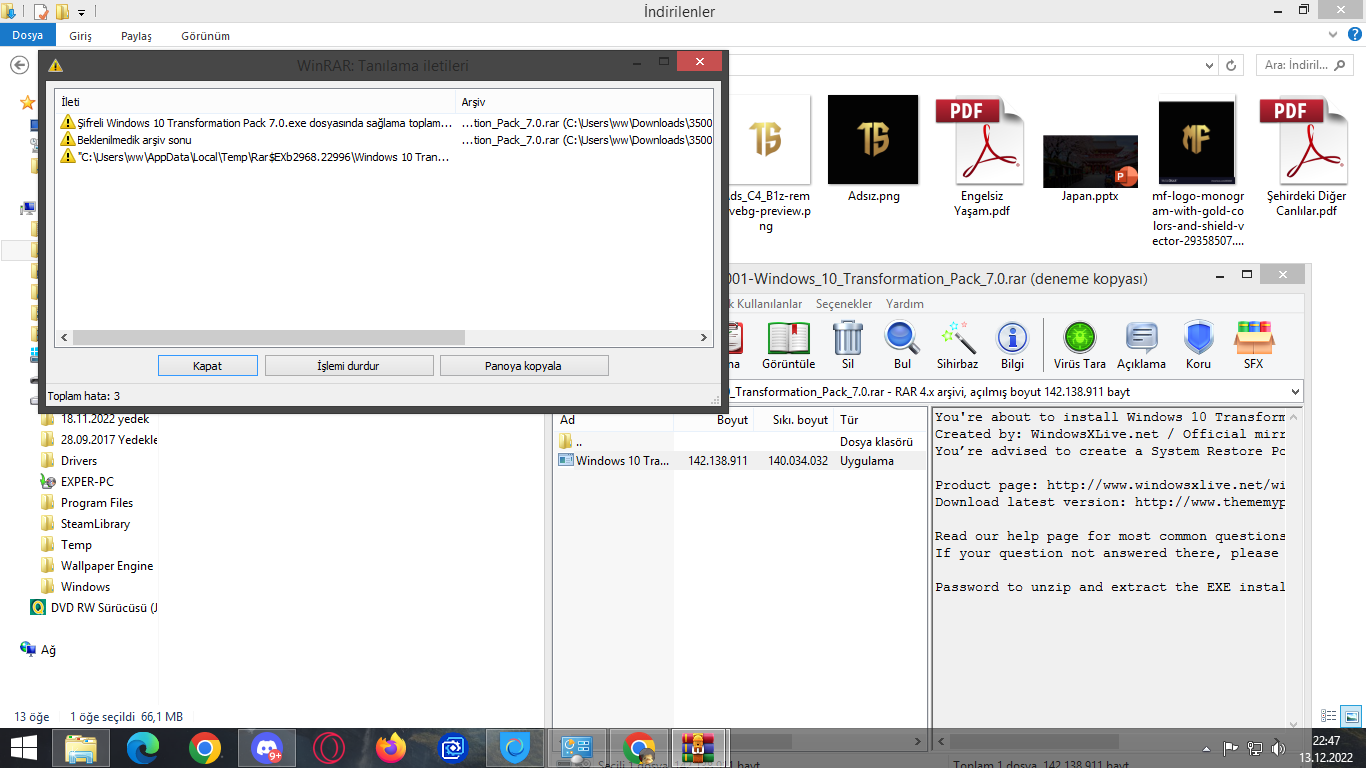Screen dimensions: 1366x768
Task: Select Ağ (Network) in the navigation pane
Action: coord(39,650)
